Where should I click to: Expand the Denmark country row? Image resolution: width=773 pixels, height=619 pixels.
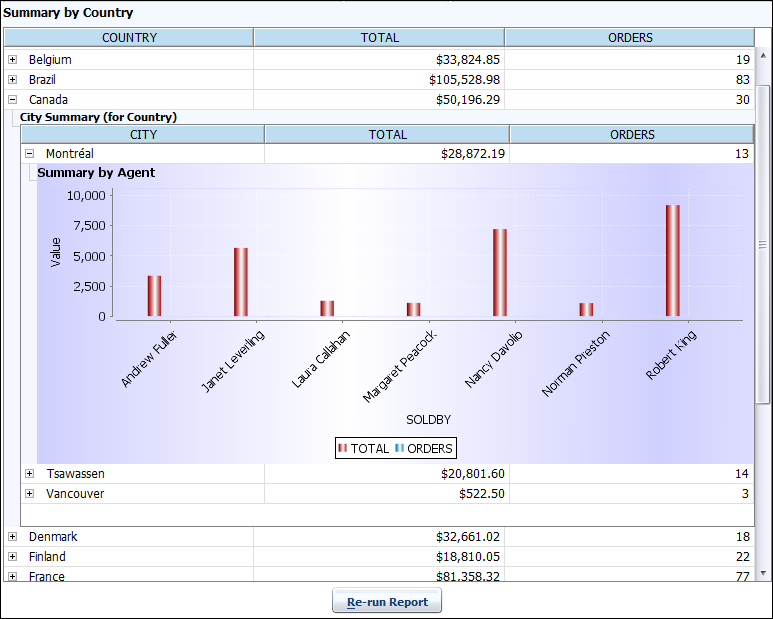pyautogui.click(x=12, y=537)
